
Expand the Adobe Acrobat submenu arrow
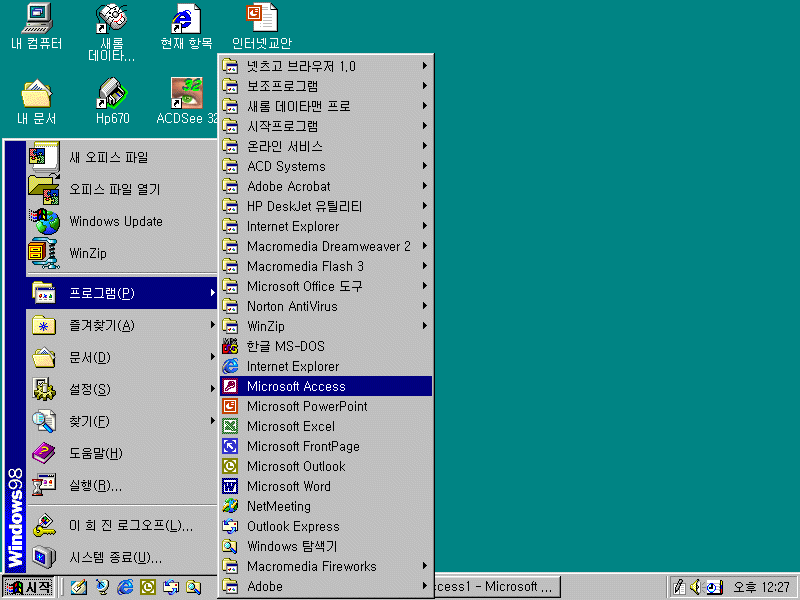coord(424,186)
